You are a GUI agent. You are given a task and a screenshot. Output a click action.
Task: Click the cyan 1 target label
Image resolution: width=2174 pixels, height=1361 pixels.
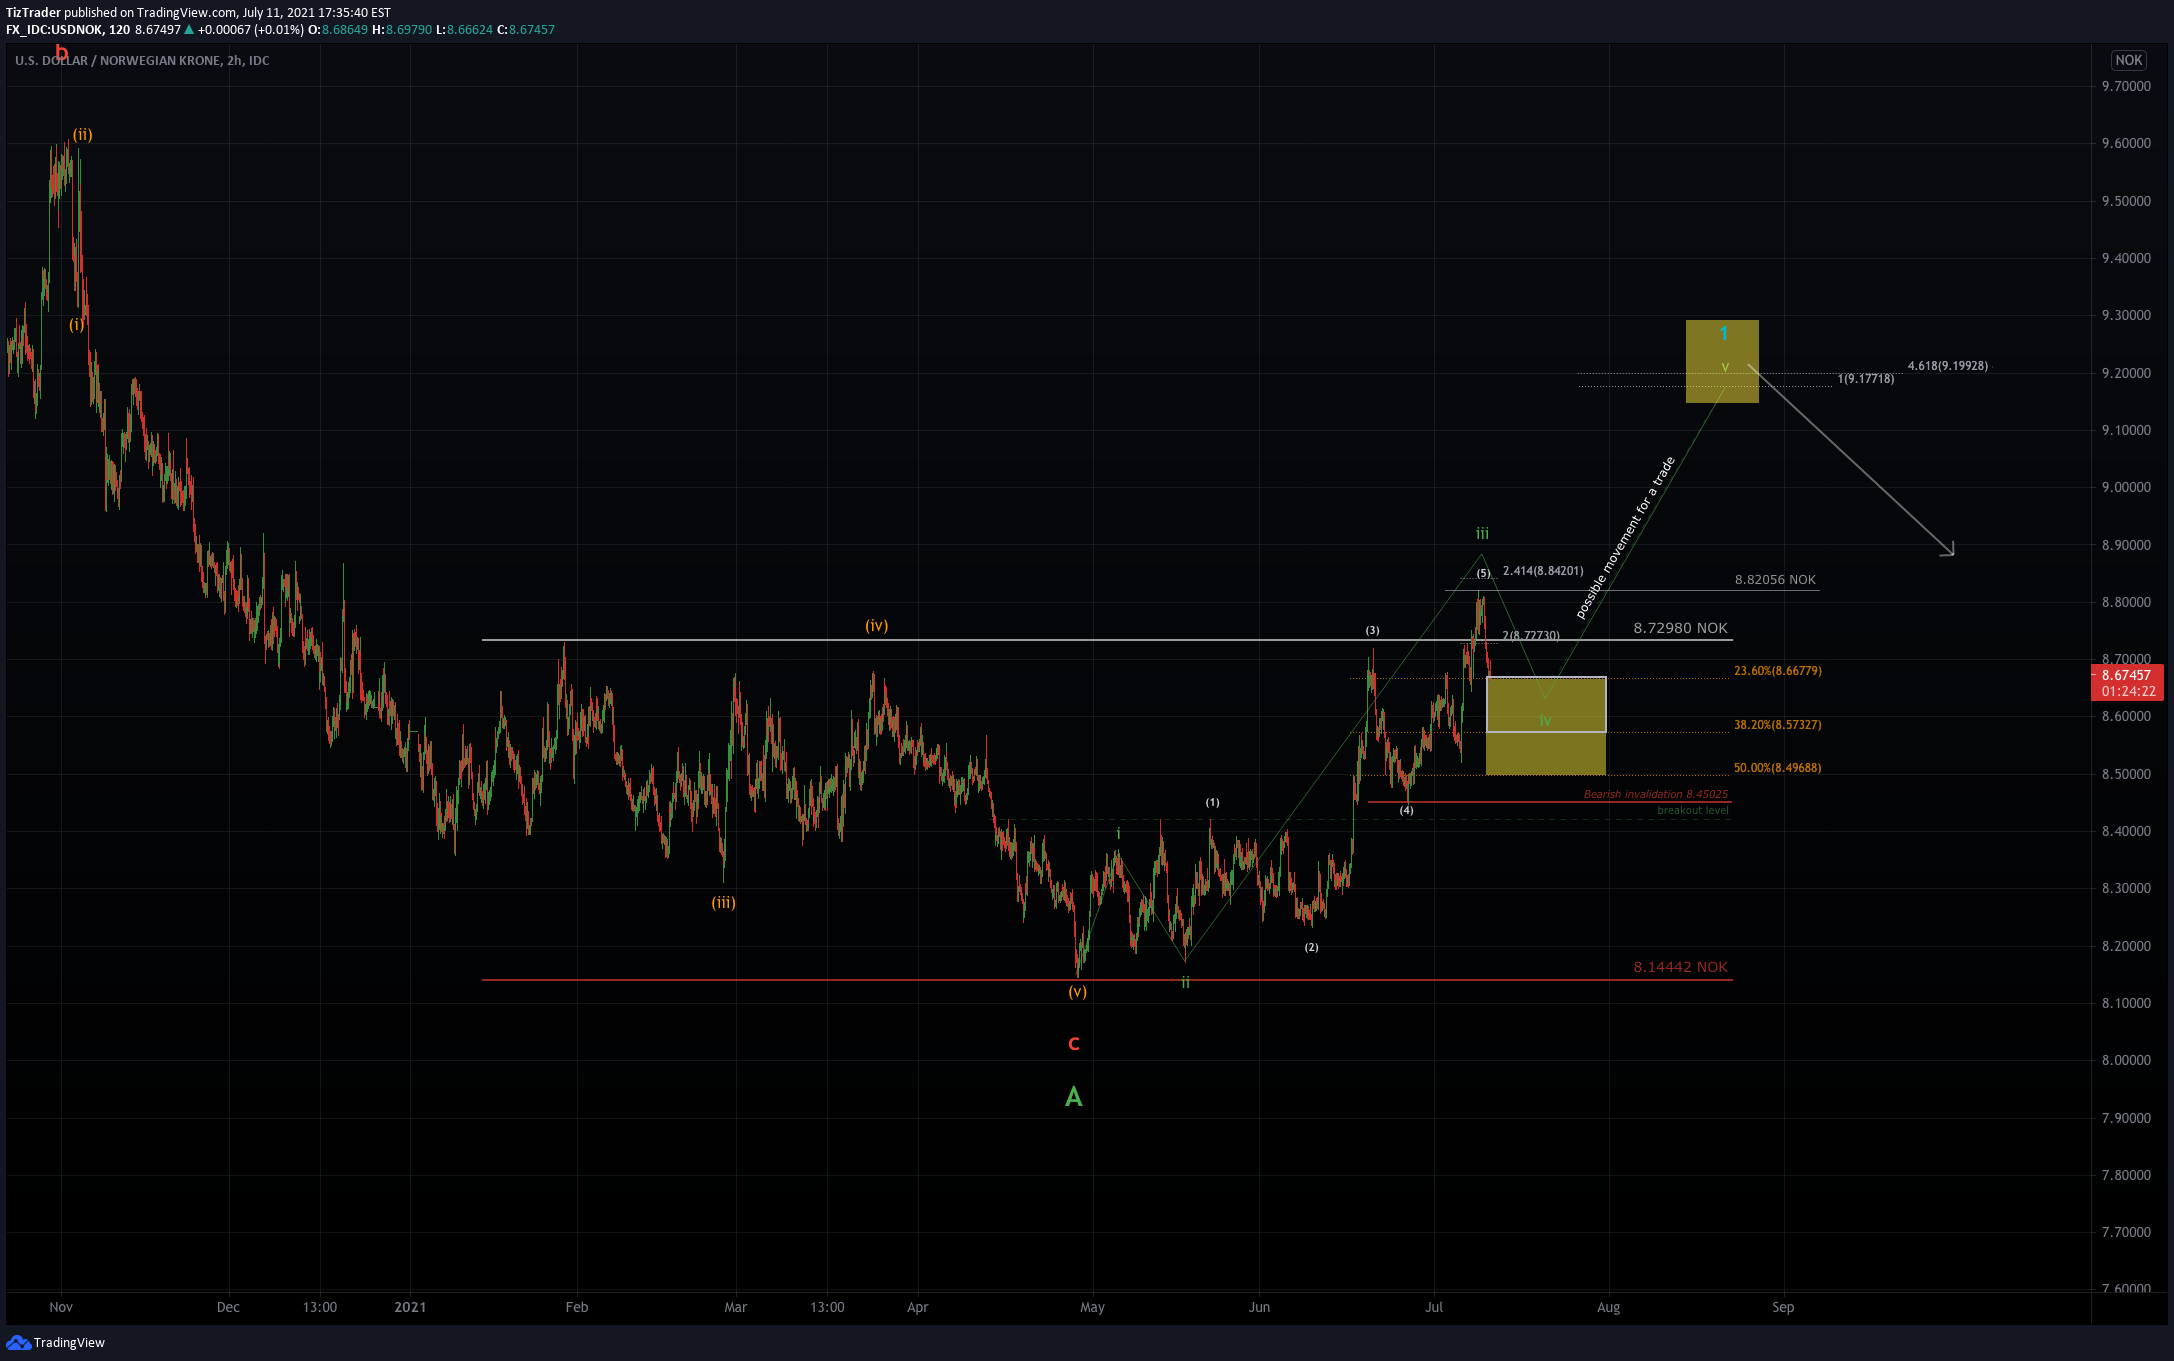point(1724,334)
